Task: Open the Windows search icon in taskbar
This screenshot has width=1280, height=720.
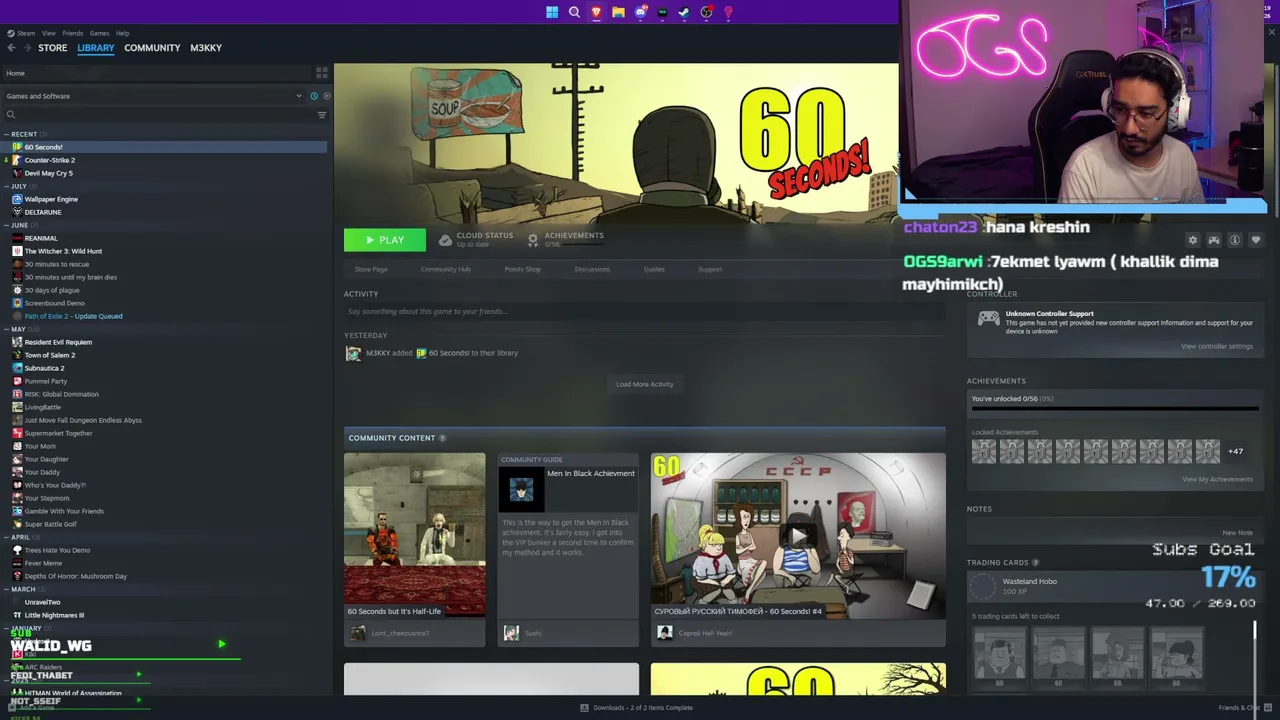Action: tap(574, 12)
